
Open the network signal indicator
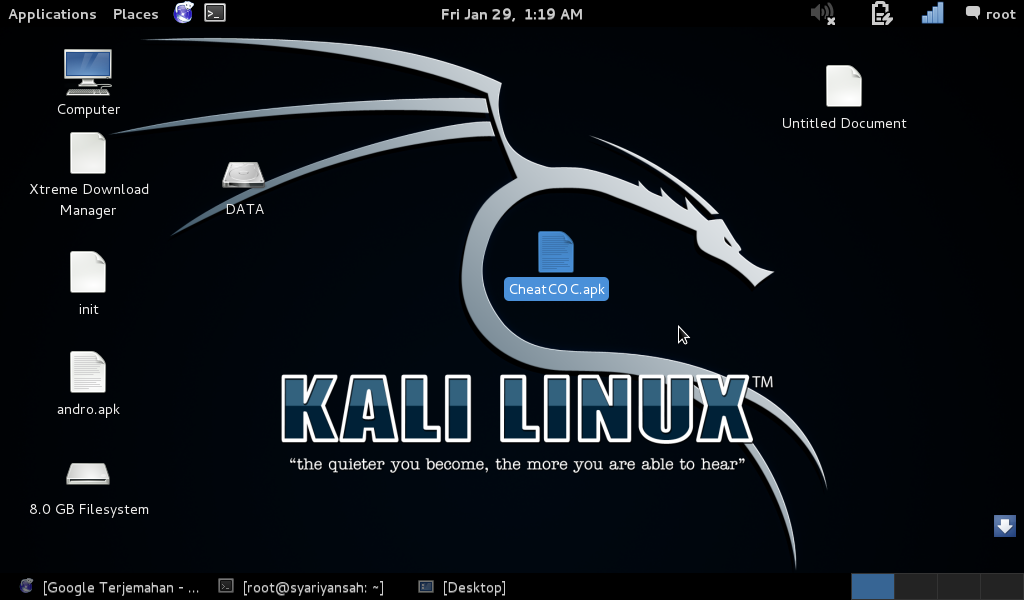[932, 13]
